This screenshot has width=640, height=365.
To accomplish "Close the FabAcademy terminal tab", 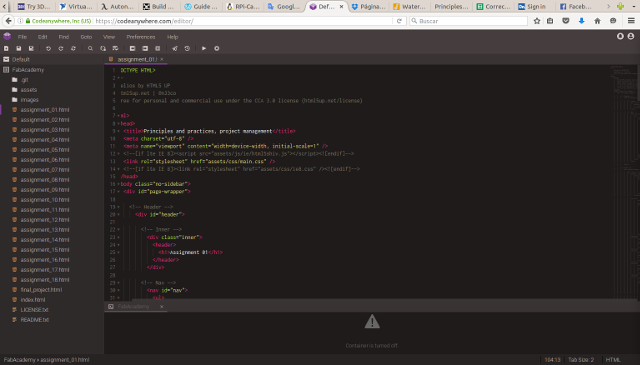I will pyautogui.click(x=162, y=306).
